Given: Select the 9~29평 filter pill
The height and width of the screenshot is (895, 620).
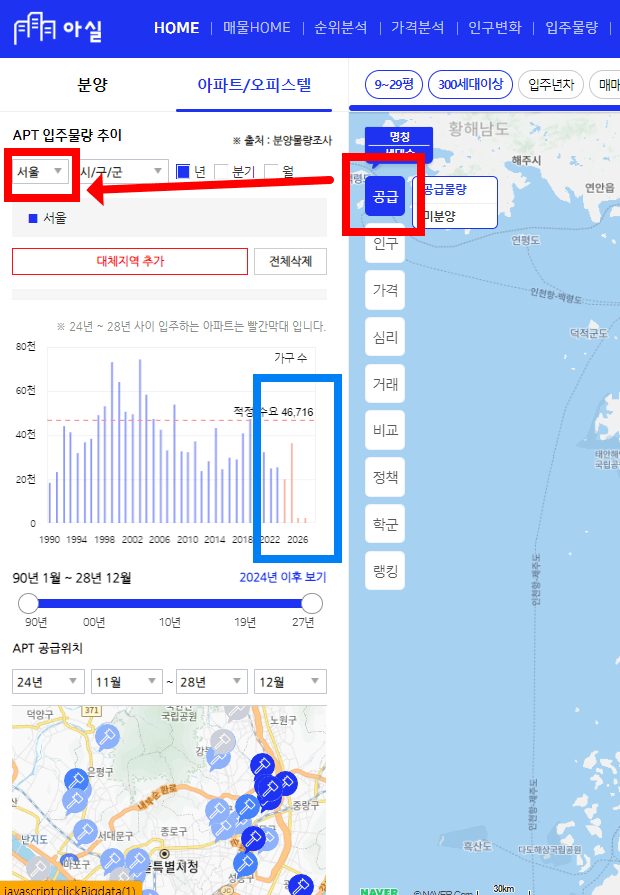Looking at the screenshot, I should pos(394,84).
